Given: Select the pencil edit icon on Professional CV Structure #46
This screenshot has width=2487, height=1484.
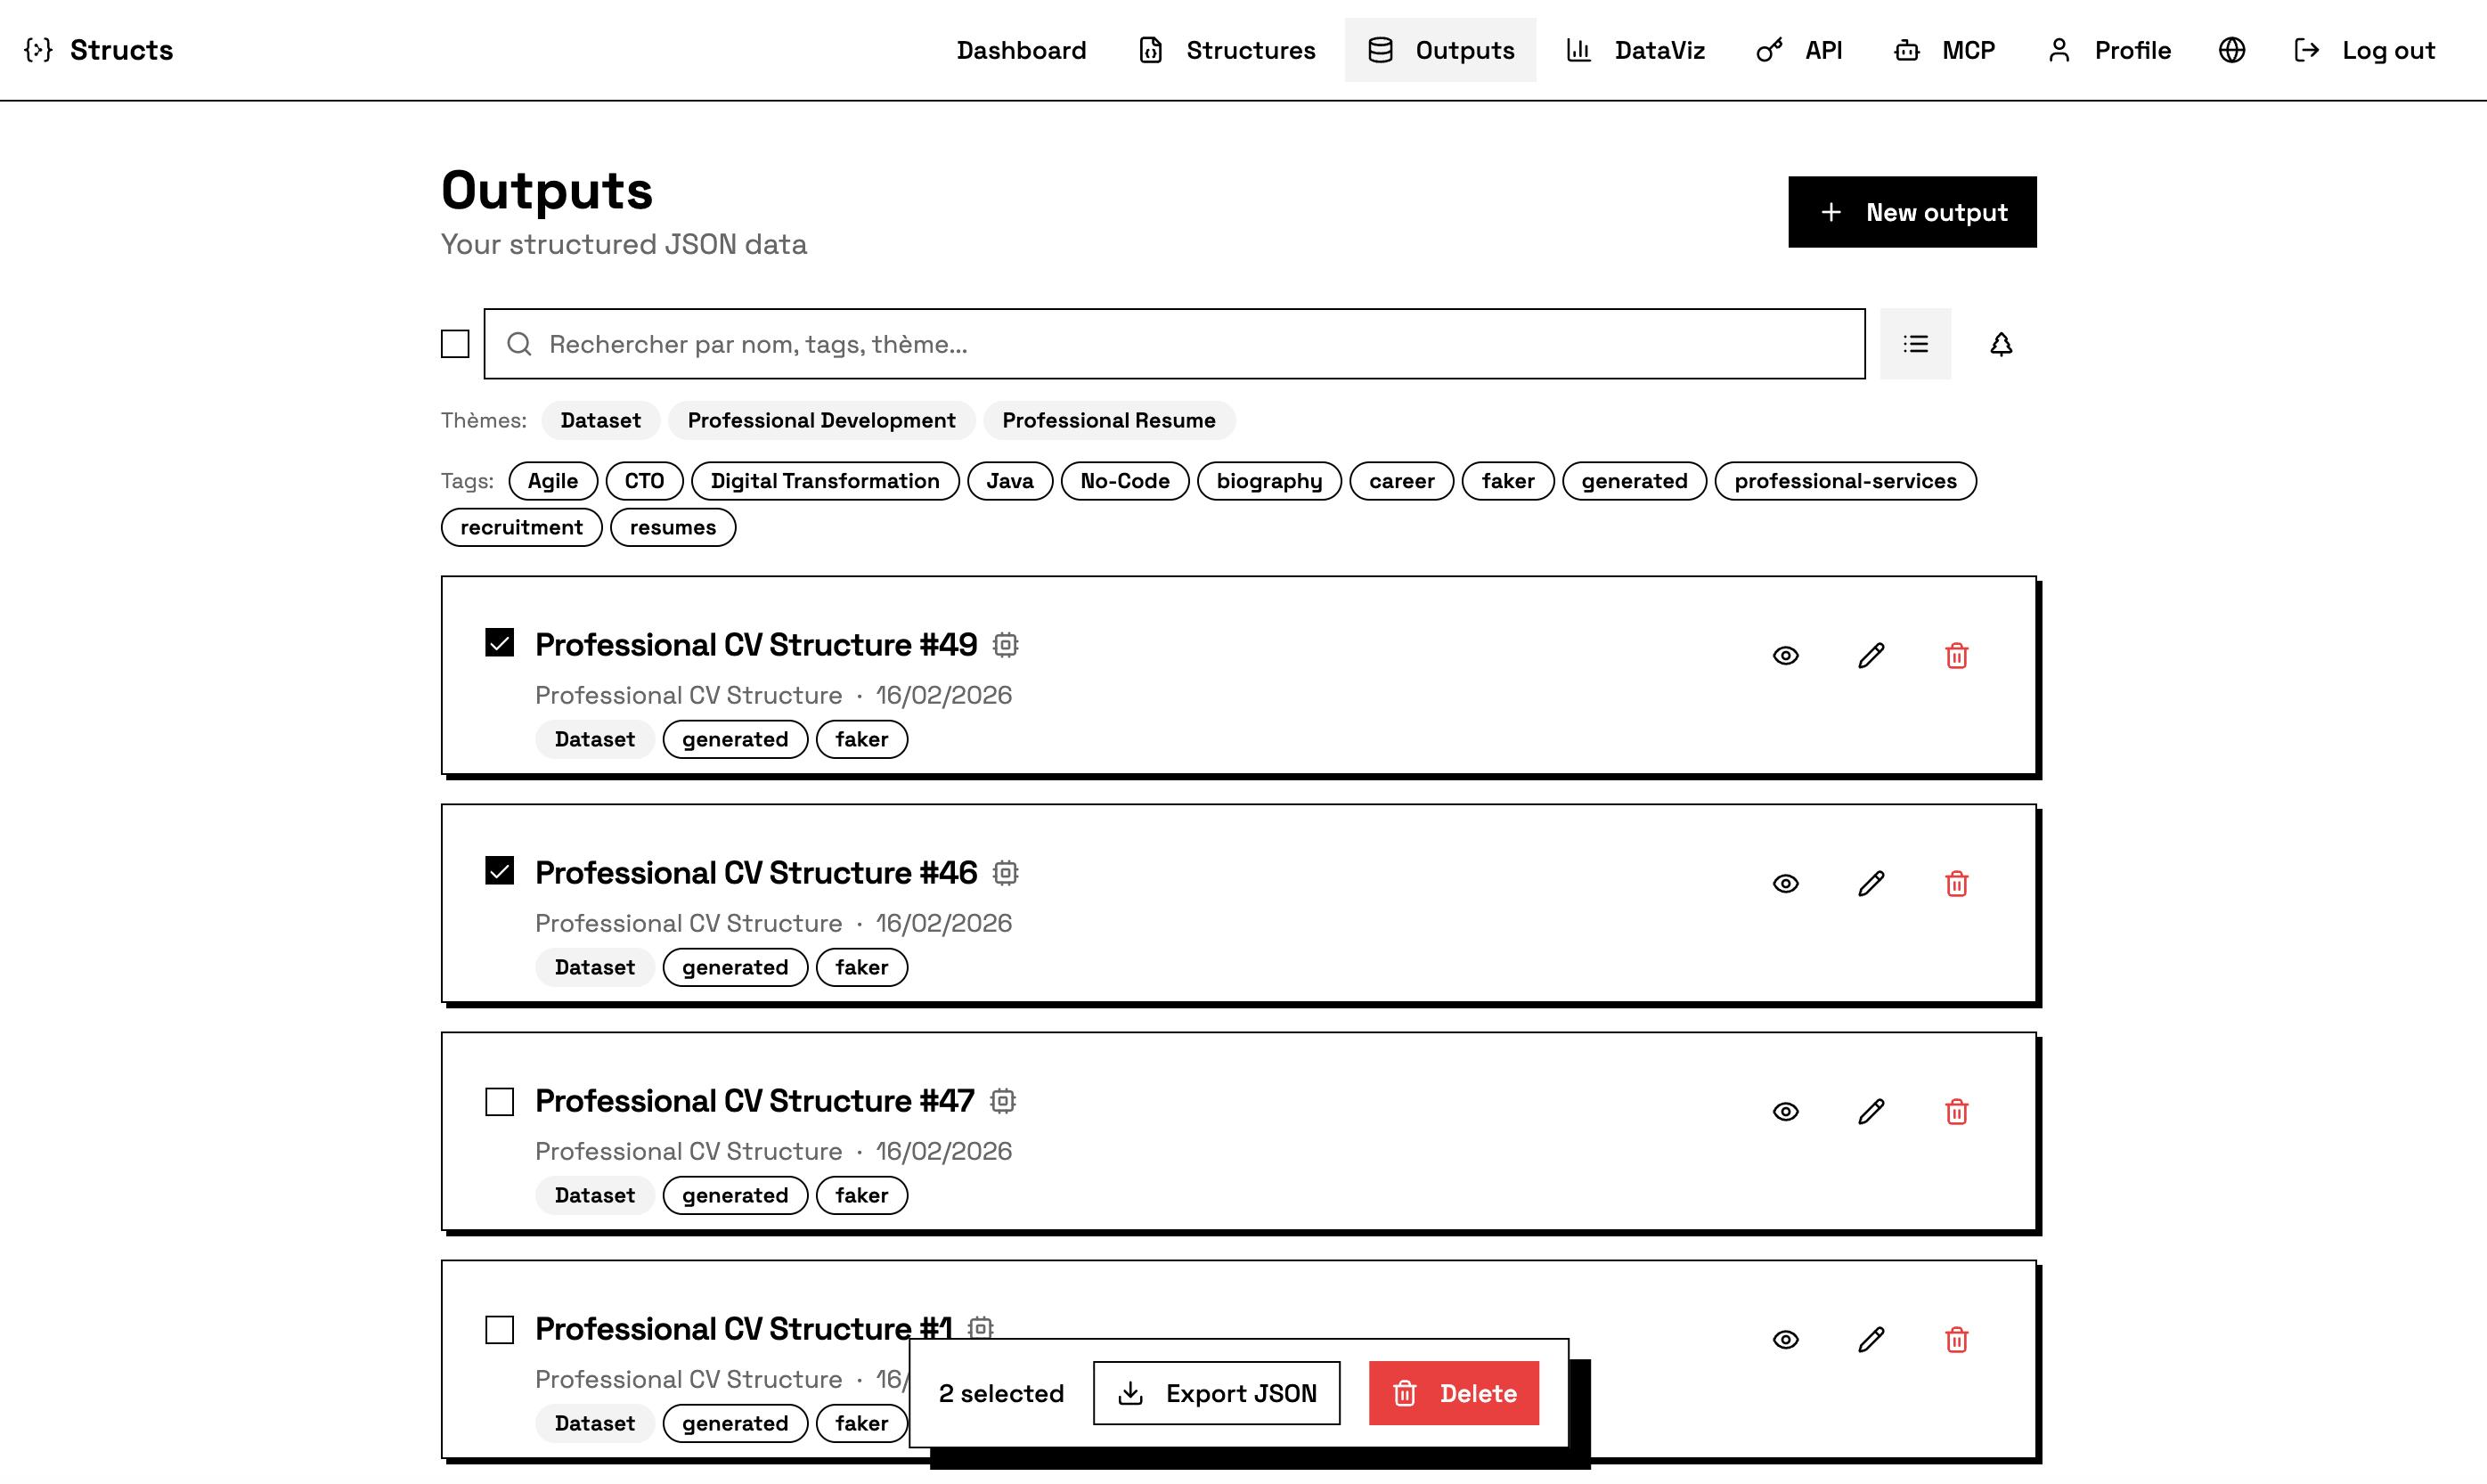Looking at the screenshot, I should (x=1871, y=883).
